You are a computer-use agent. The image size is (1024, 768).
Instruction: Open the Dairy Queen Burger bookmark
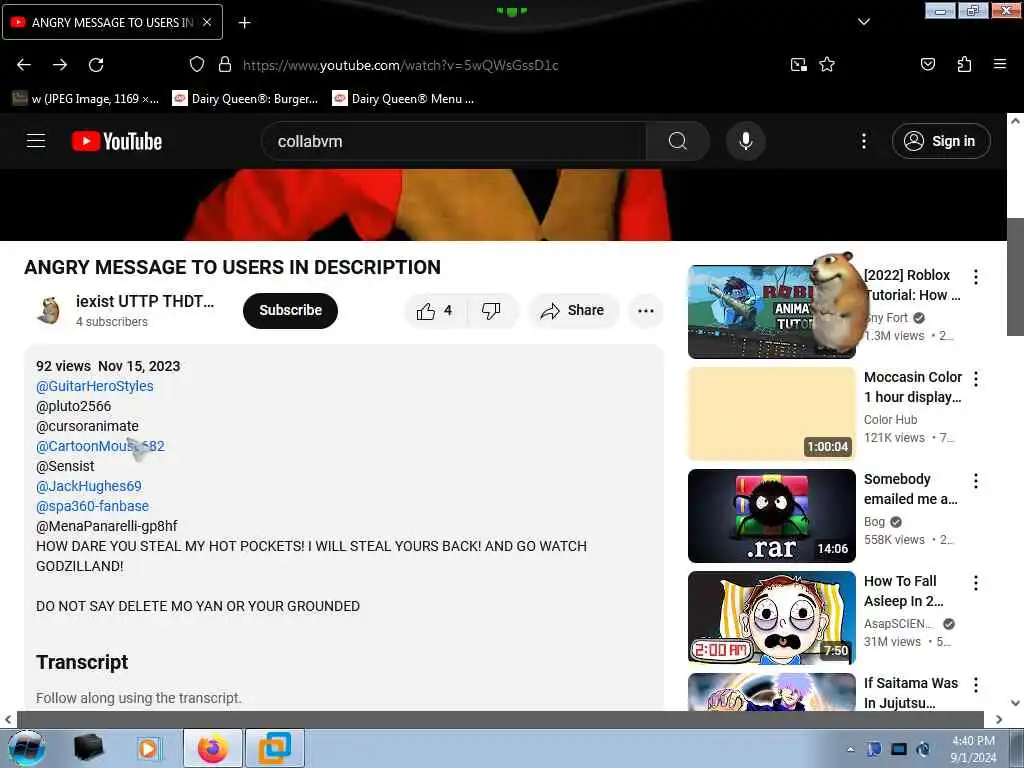point(246,99)
